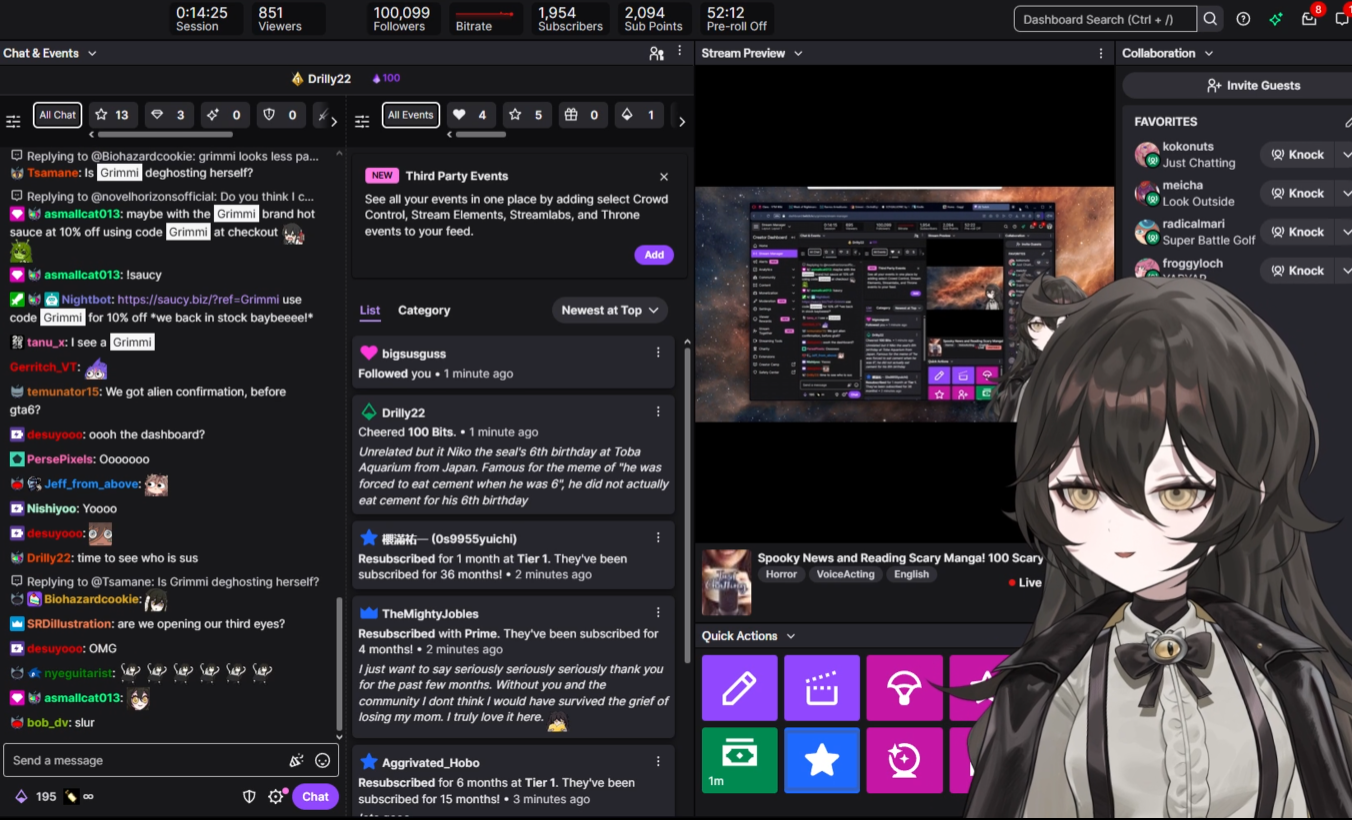Show more event filter chips with right arrow

coord(682,121)
